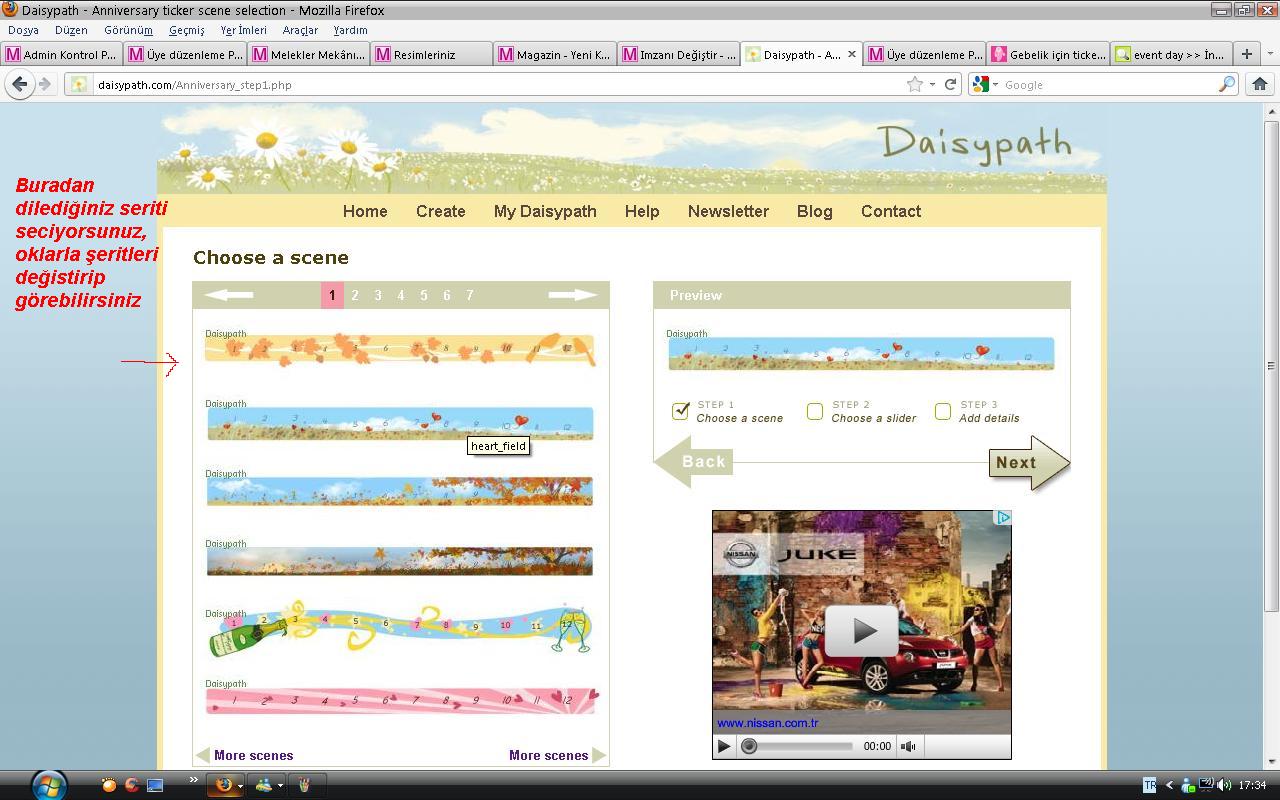Expand the tab list dropdown
The width and height of the screenshot is (1280, 800).
(x=1270, y=54)
